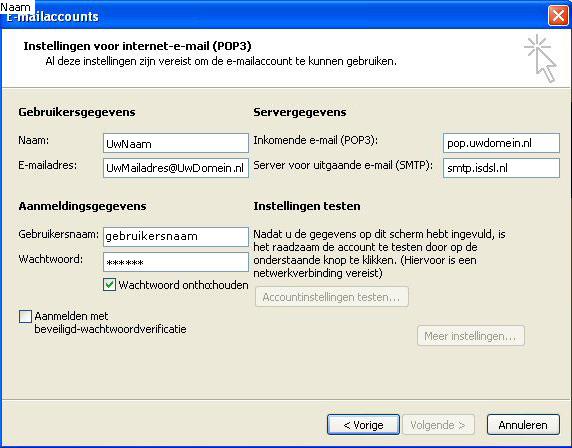Cancel the wizard with Annuleren
Screen dimensions: 572x448
(523, 425)
